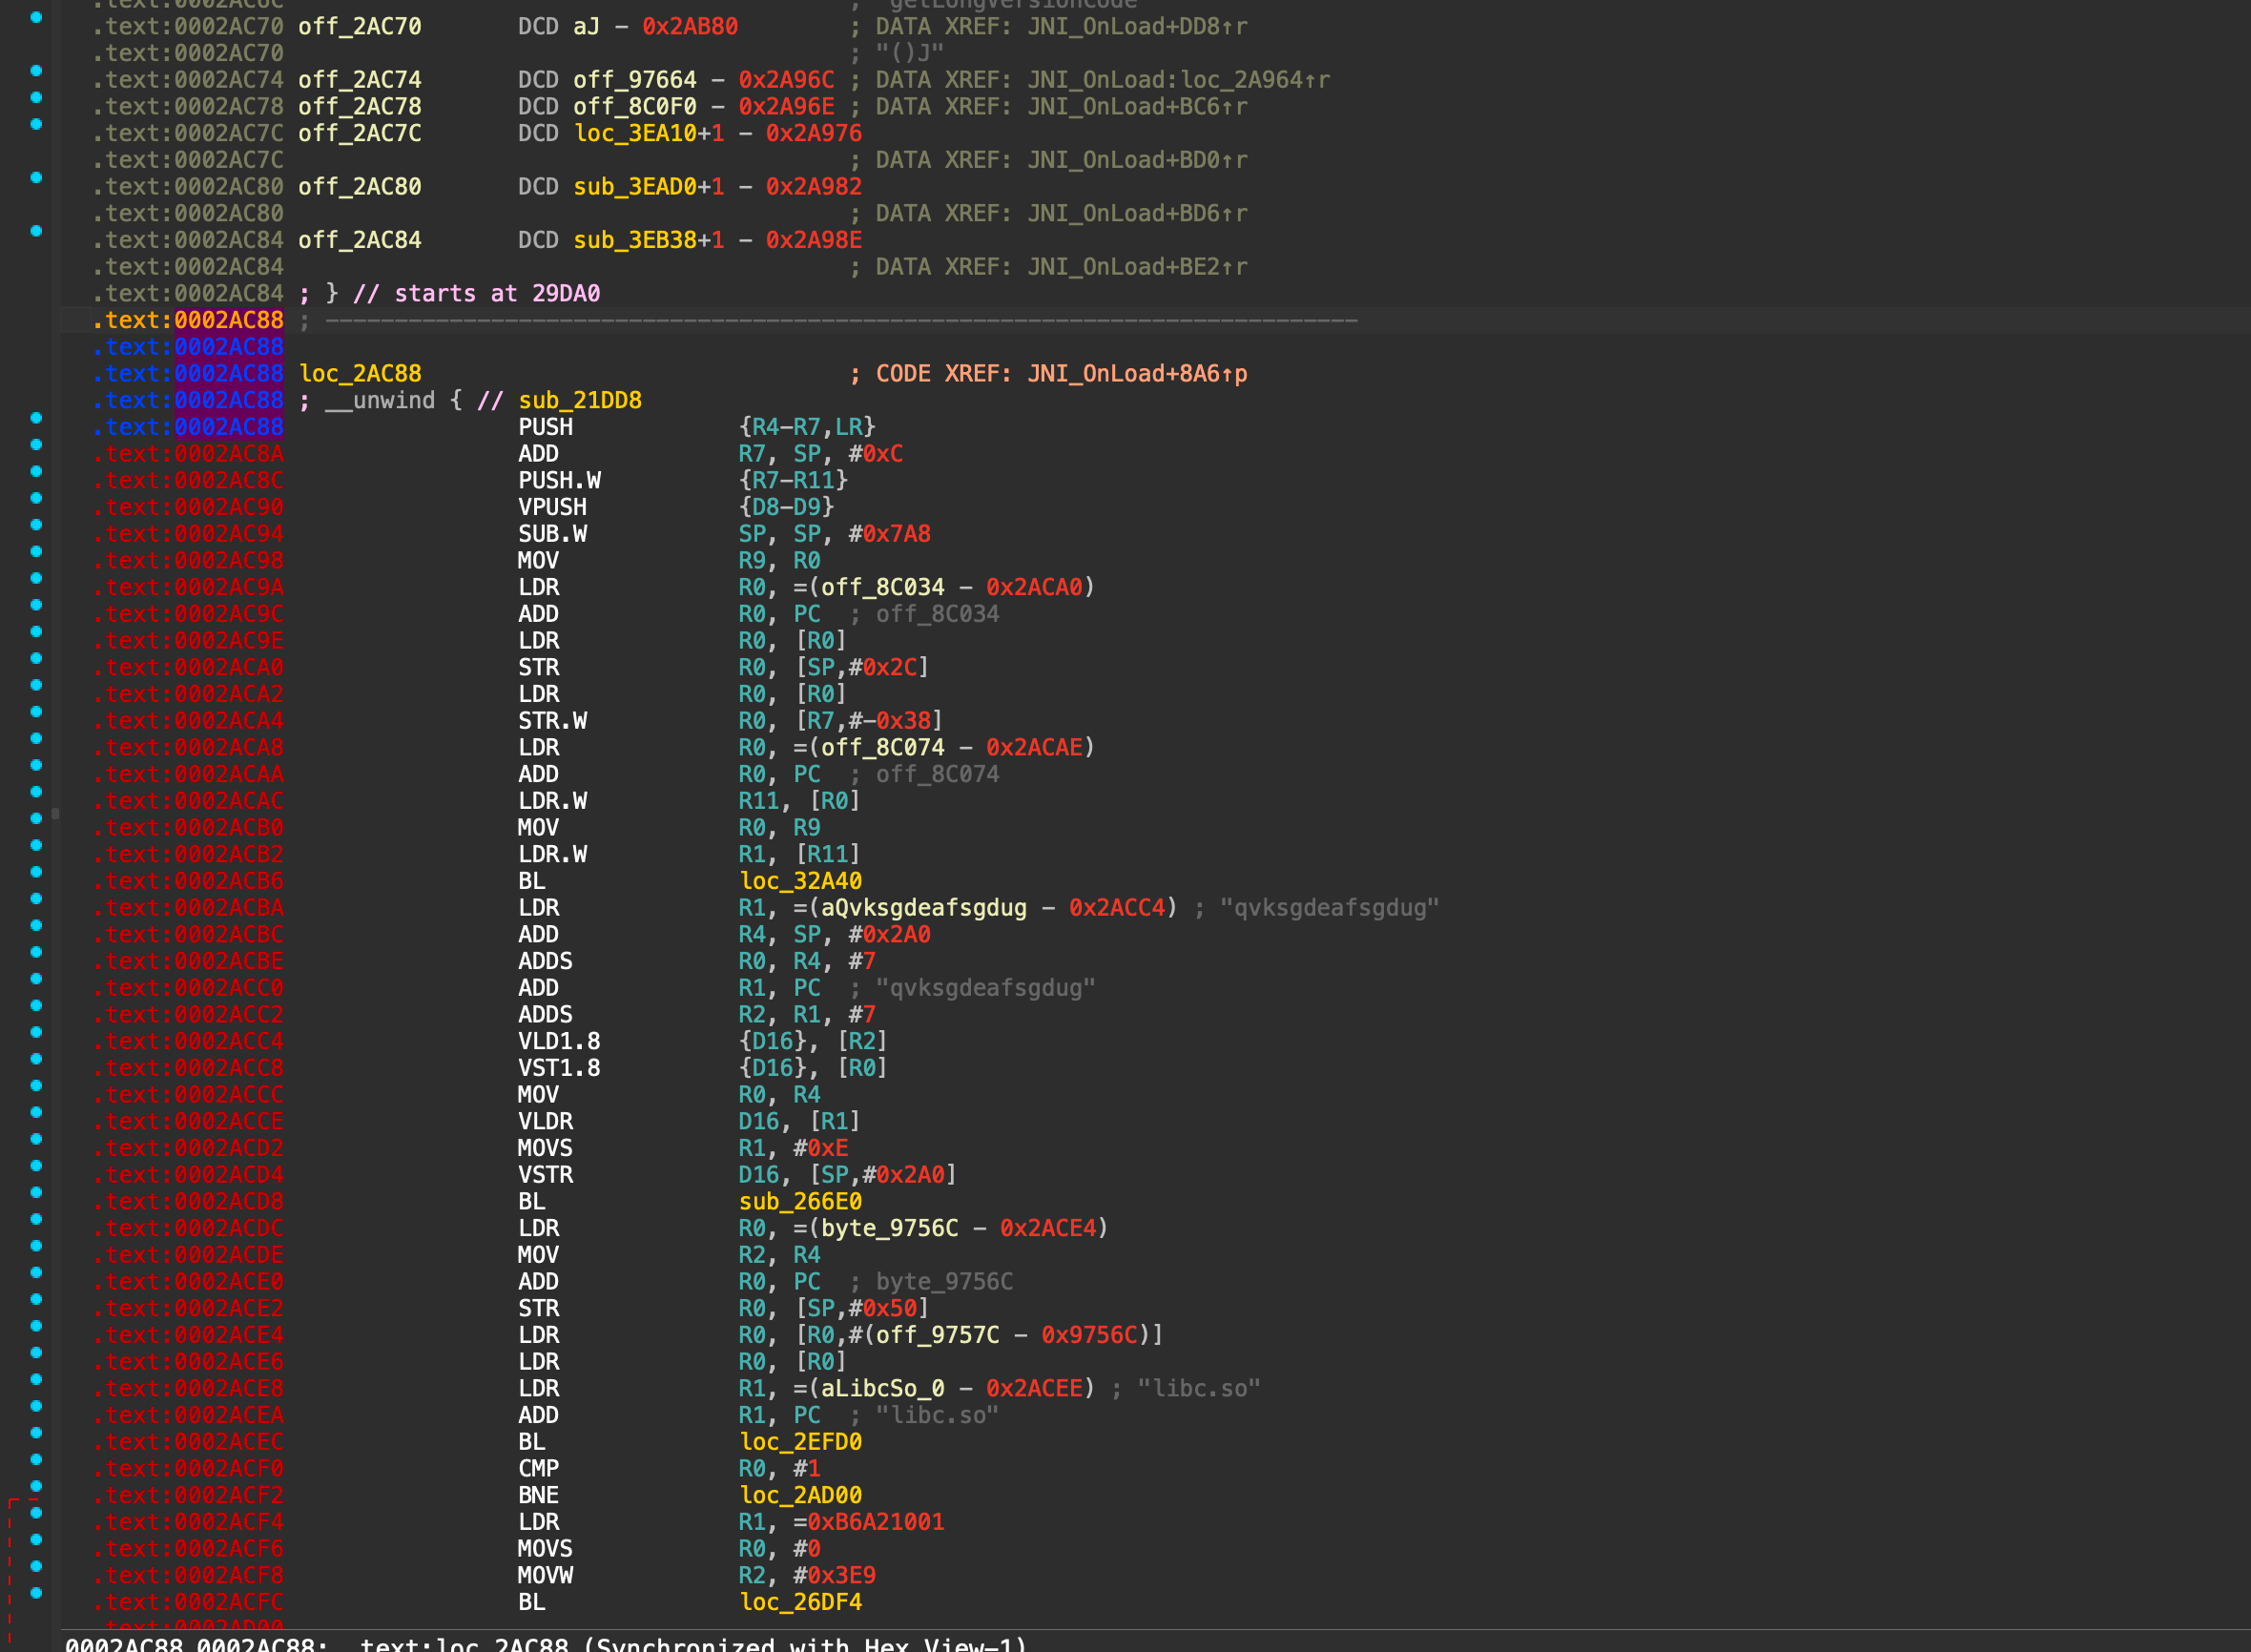Jump to BNE destination loc_2AD00
The image size is (2251, 1652).
(800, 1495)
